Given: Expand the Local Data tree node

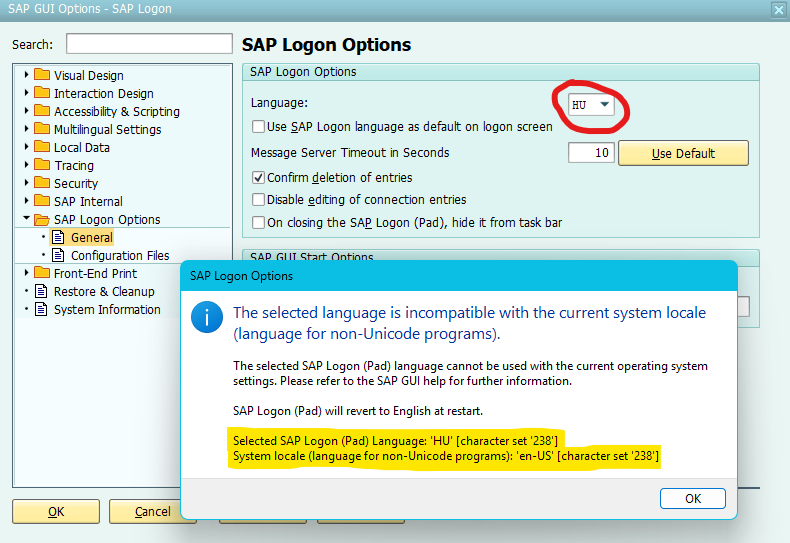Looking at the screenshot, I should pos(26,147).
